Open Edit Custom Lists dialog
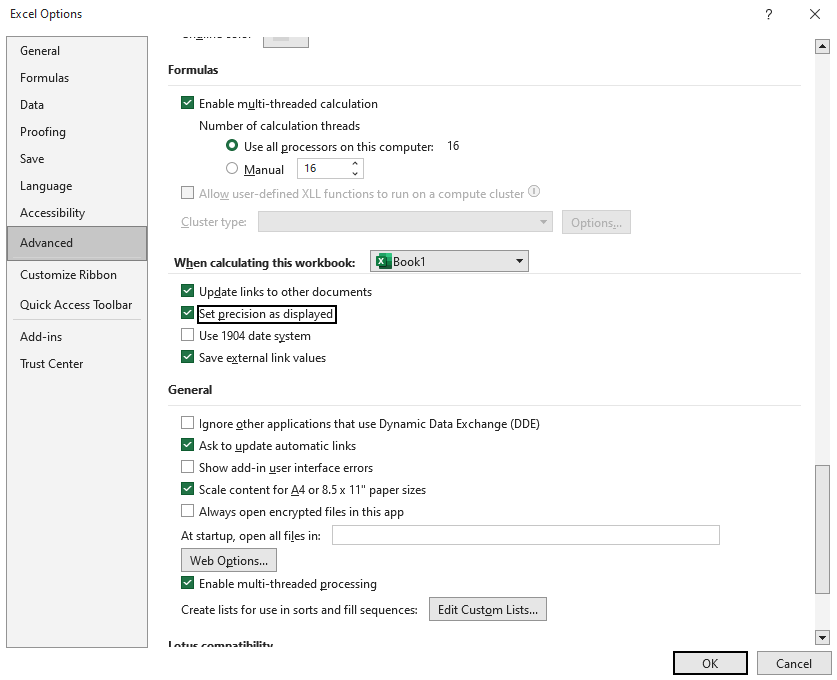The width and height of the screenshot is (837, 680). point(488,610)
